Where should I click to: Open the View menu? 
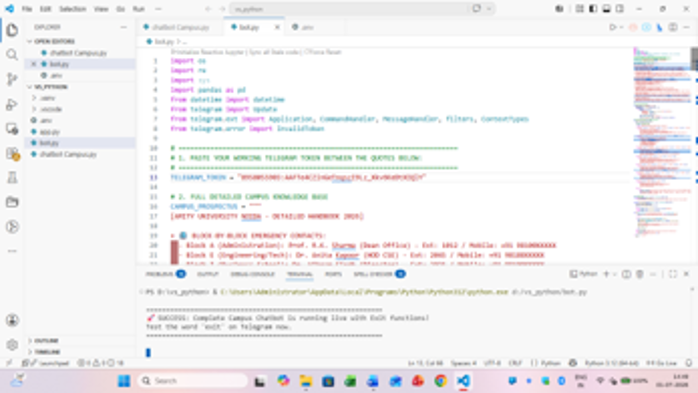tap(101, 8)
